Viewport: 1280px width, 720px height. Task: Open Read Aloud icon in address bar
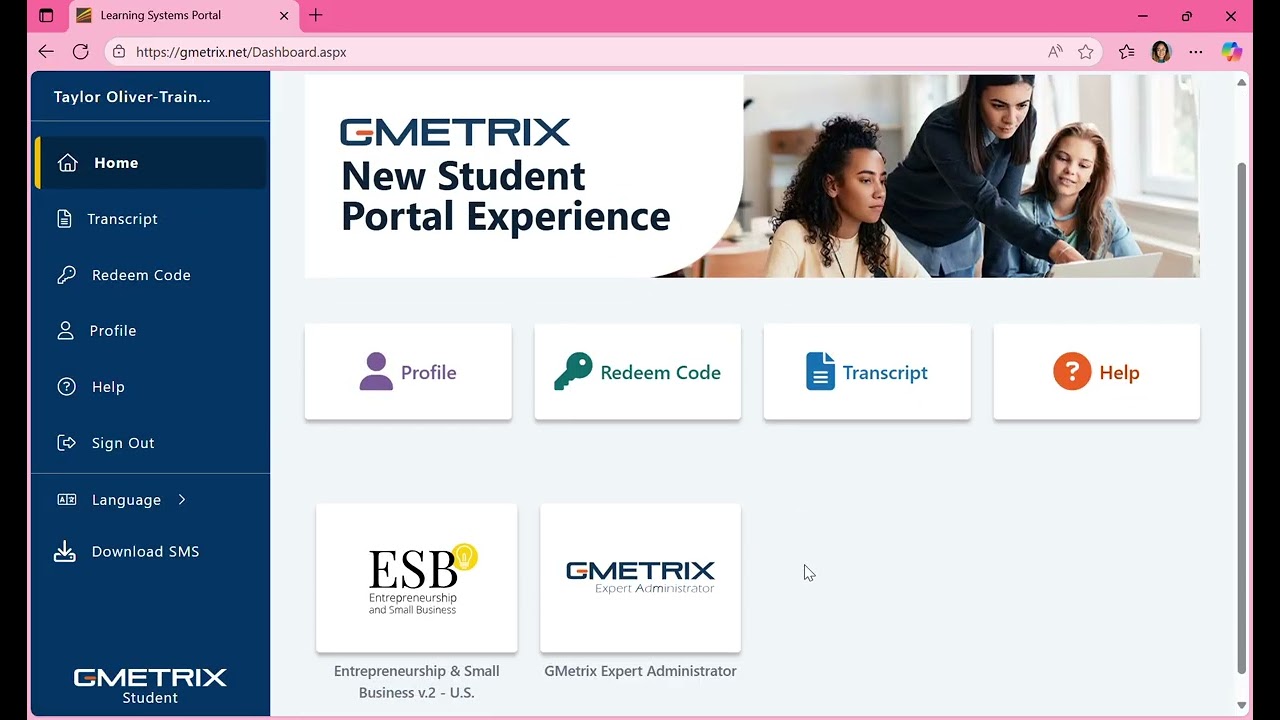(x=1055, y=52)
